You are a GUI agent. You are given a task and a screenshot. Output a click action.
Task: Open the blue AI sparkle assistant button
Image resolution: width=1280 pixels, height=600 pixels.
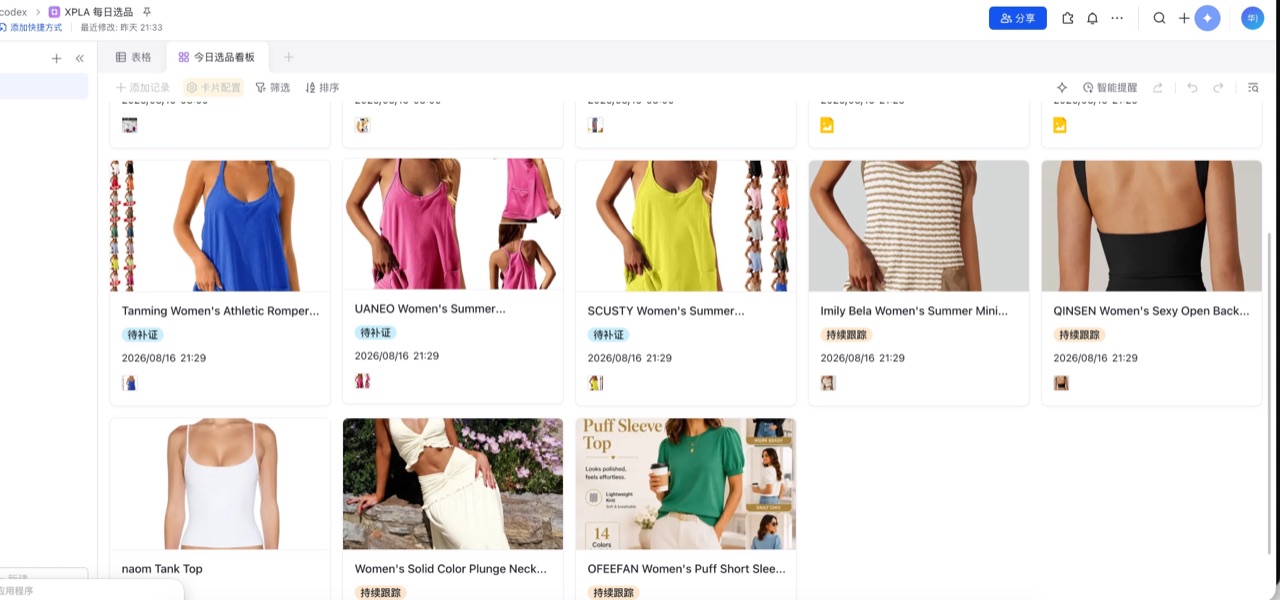1207,18
